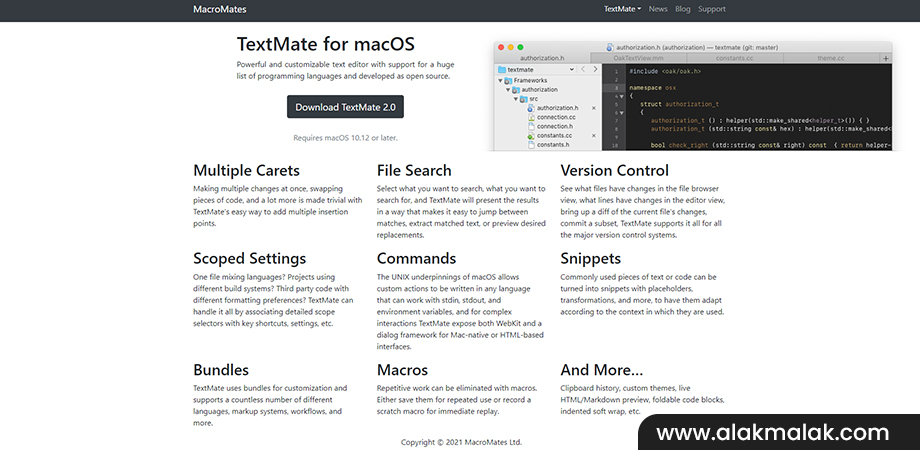Image resolution: width=920 pixels, height=450 pixels.
Task: Go to the News page
Action: [658, 9]
